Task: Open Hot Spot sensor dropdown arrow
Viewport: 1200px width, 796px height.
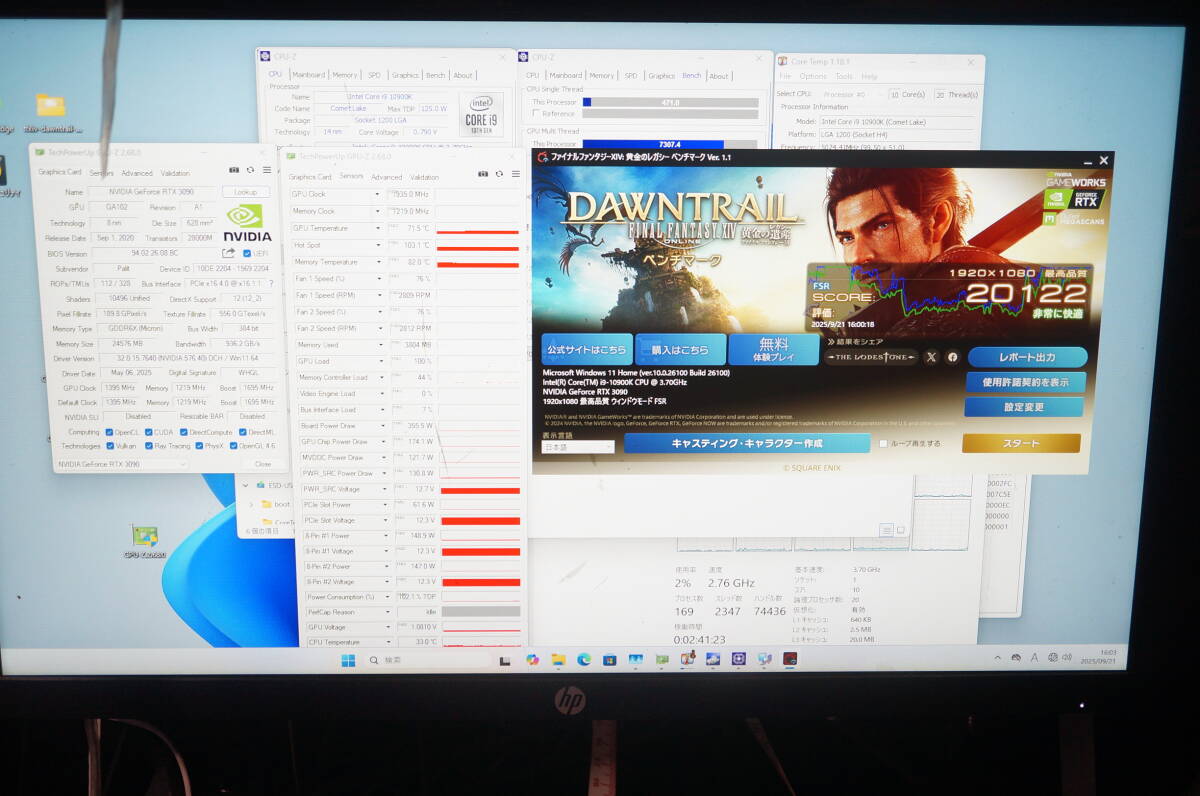Action: click(x=377, y=245)
